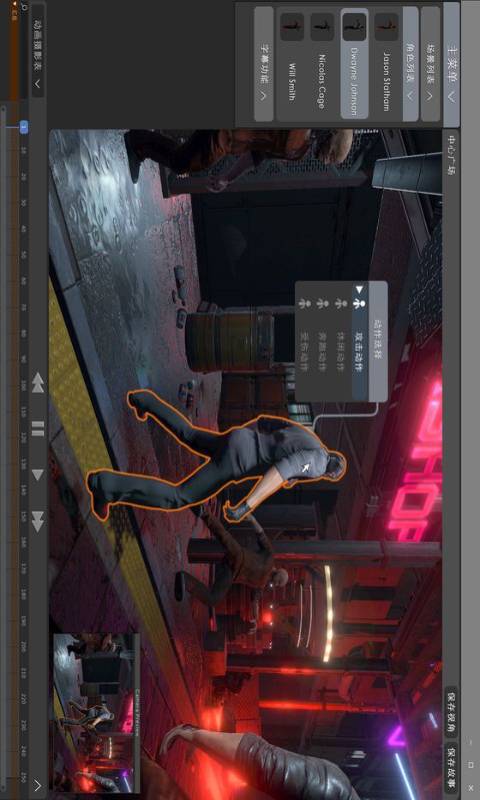The image size is (480, 800).
Task: Jump to frame 100 on the timeline ruler
Action: (23, 386)
